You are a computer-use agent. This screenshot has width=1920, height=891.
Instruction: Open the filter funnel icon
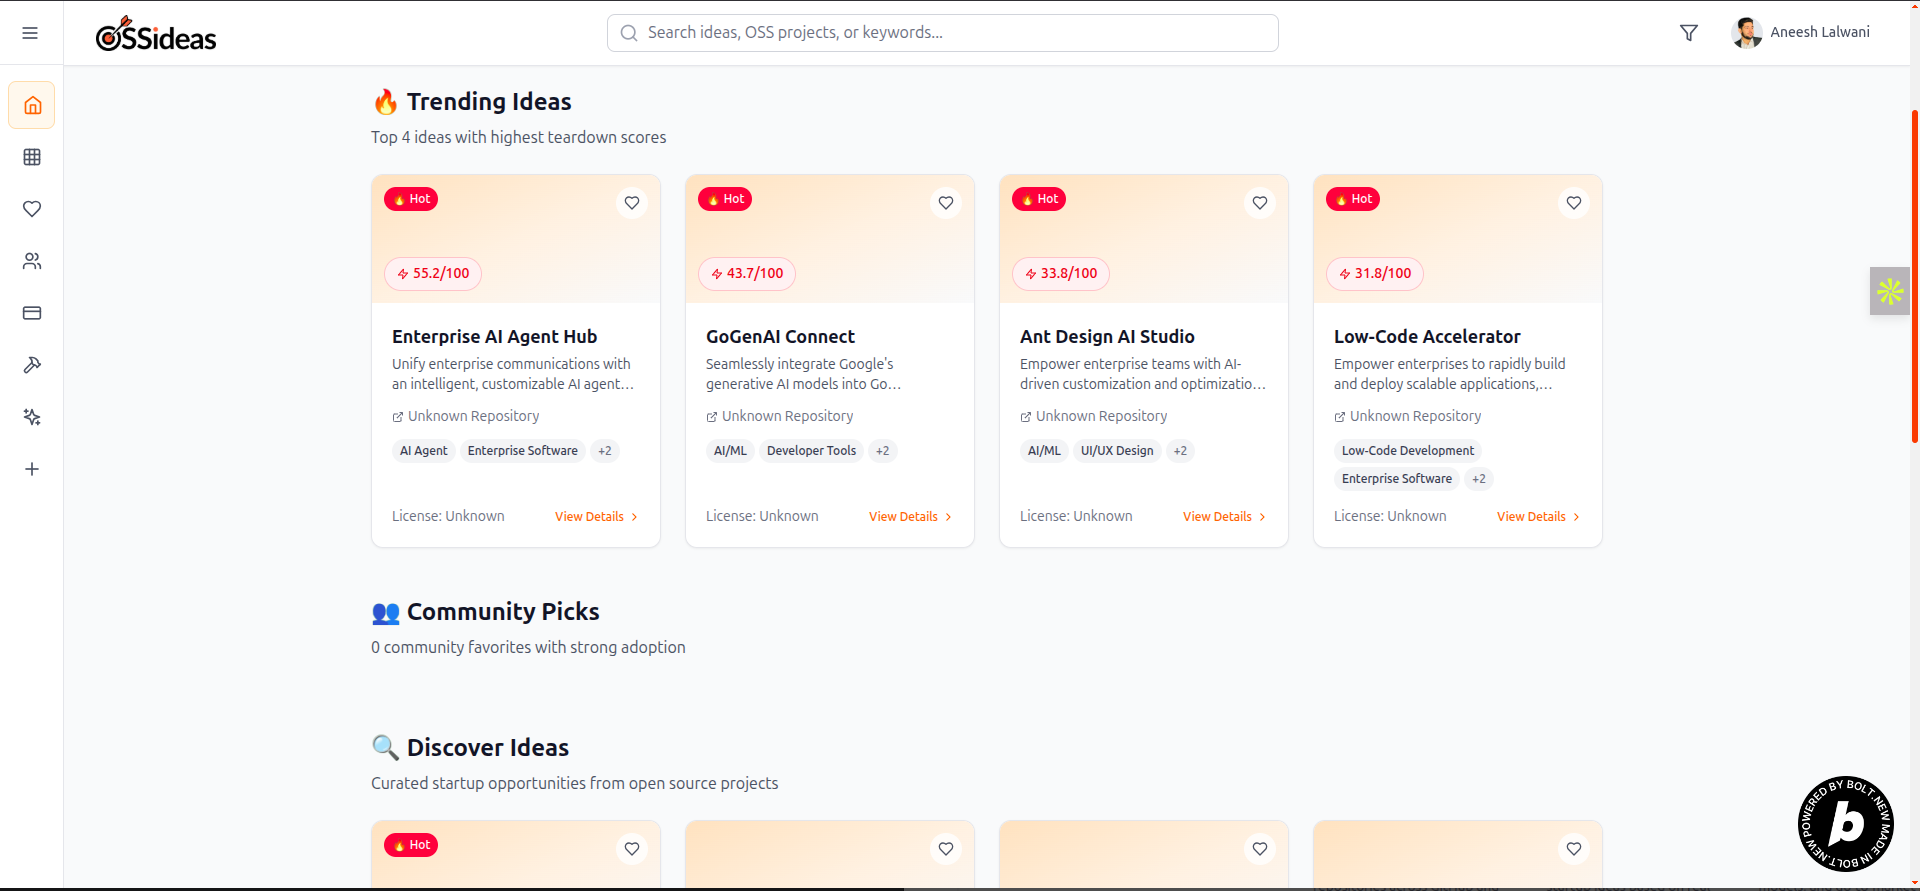pyautogui.click(x=1689, y=33)
